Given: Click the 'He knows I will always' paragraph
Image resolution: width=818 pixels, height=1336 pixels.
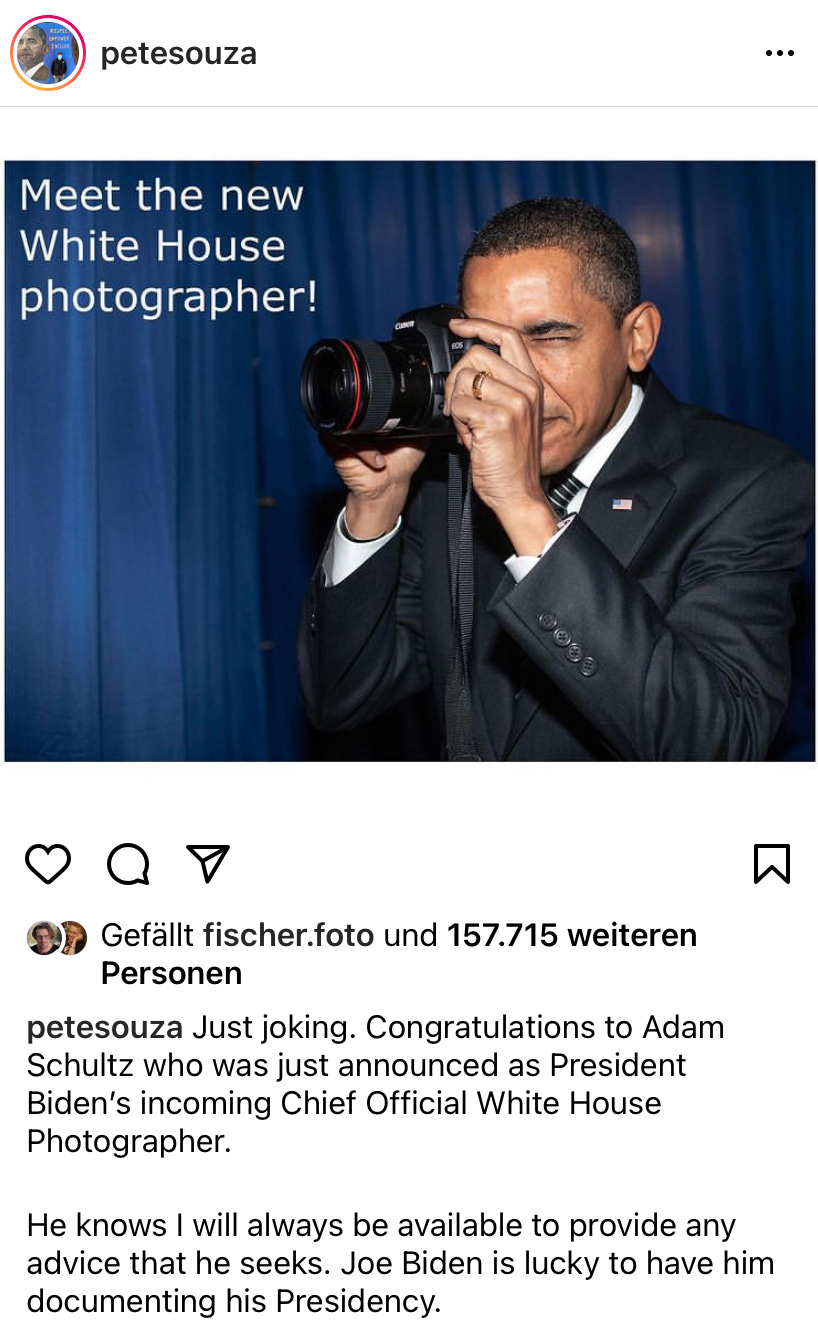Looking at the screenshot, I should (x=400, y=1263).
